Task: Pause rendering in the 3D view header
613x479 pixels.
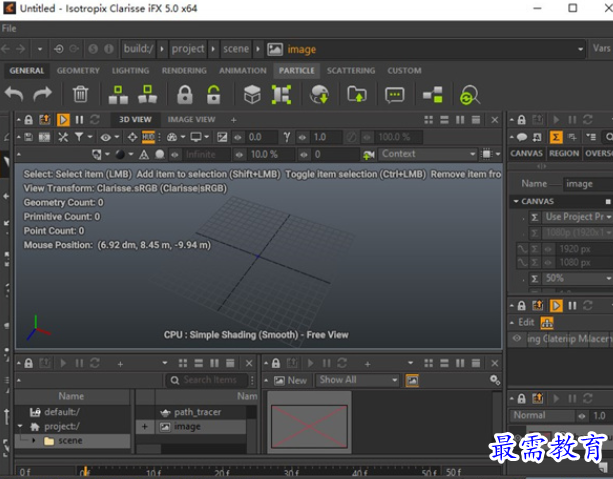Action: 79,120
